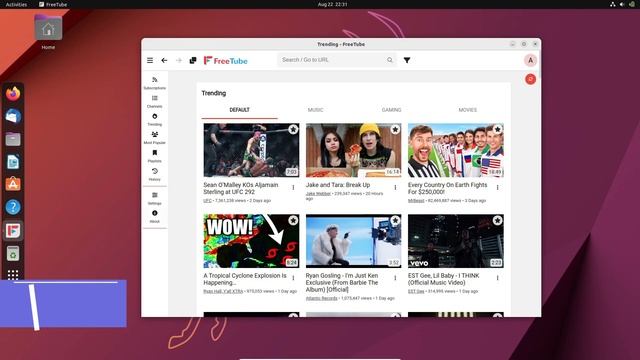Favorite the EST Gee video star
The width and height of the screenshot is (640, 360).
497,220
